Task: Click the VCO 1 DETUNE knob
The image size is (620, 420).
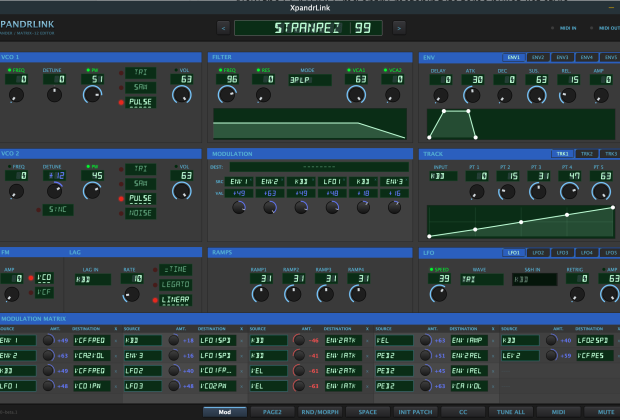Action: click(x=54, y=95)
